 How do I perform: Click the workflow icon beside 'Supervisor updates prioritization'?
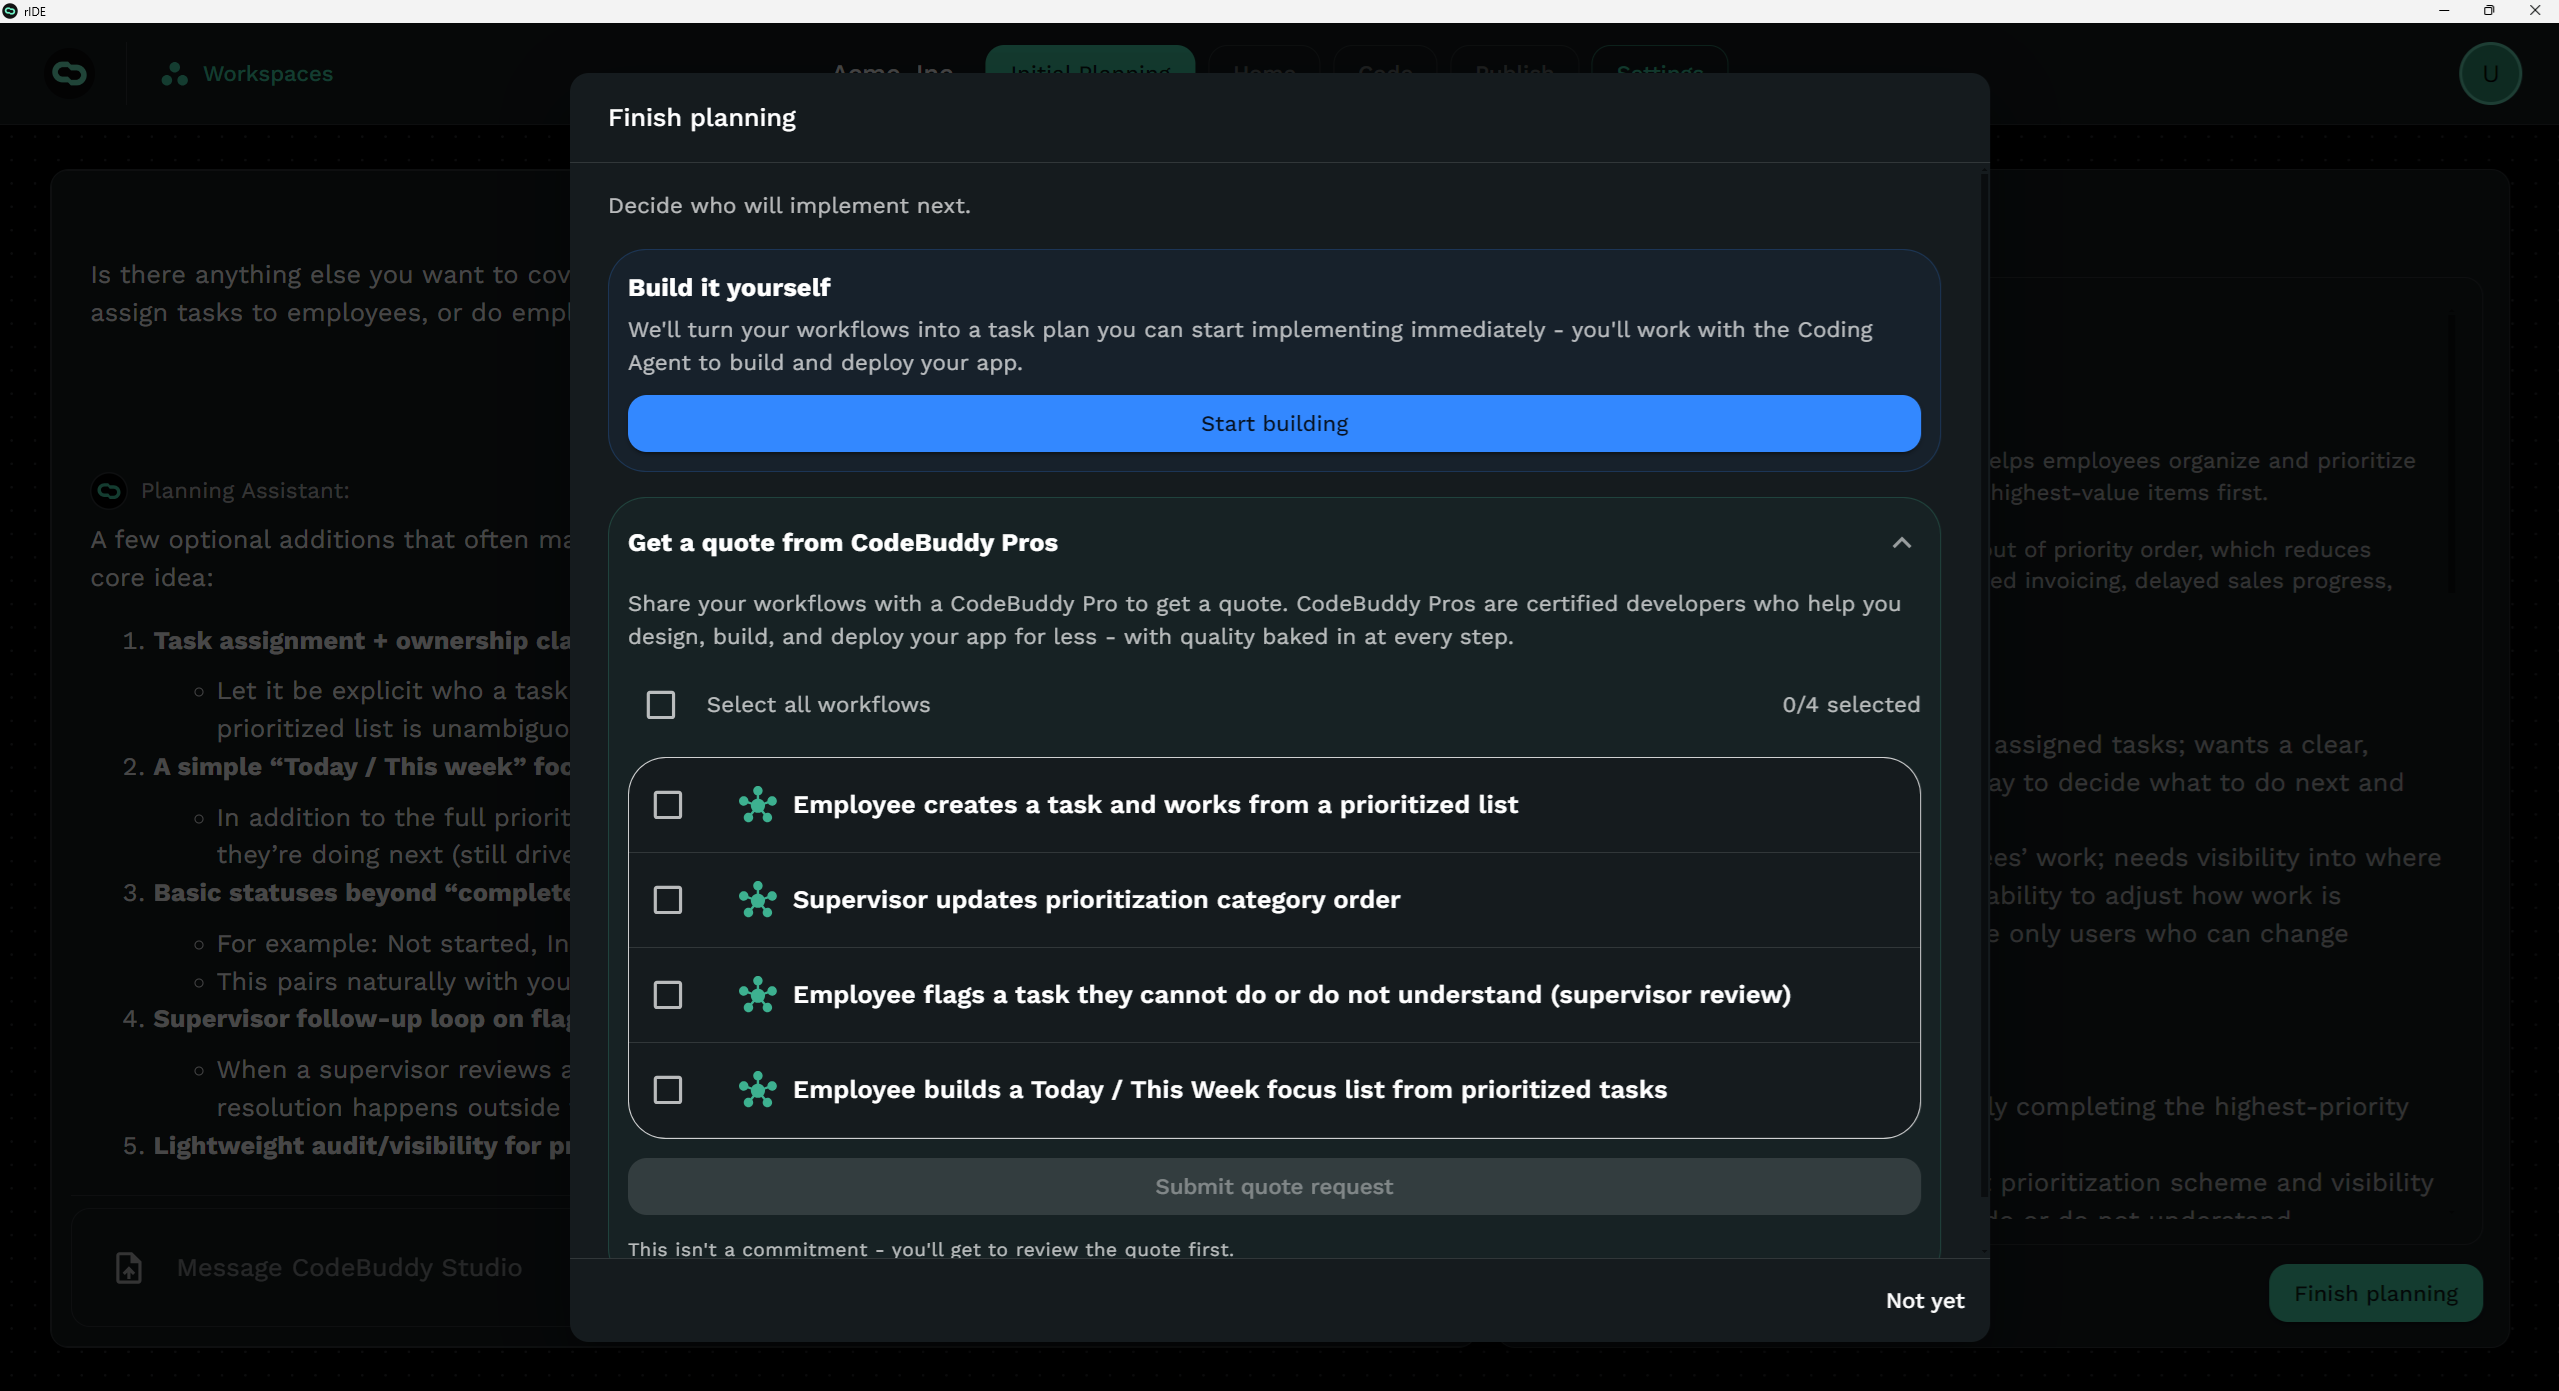757,900
